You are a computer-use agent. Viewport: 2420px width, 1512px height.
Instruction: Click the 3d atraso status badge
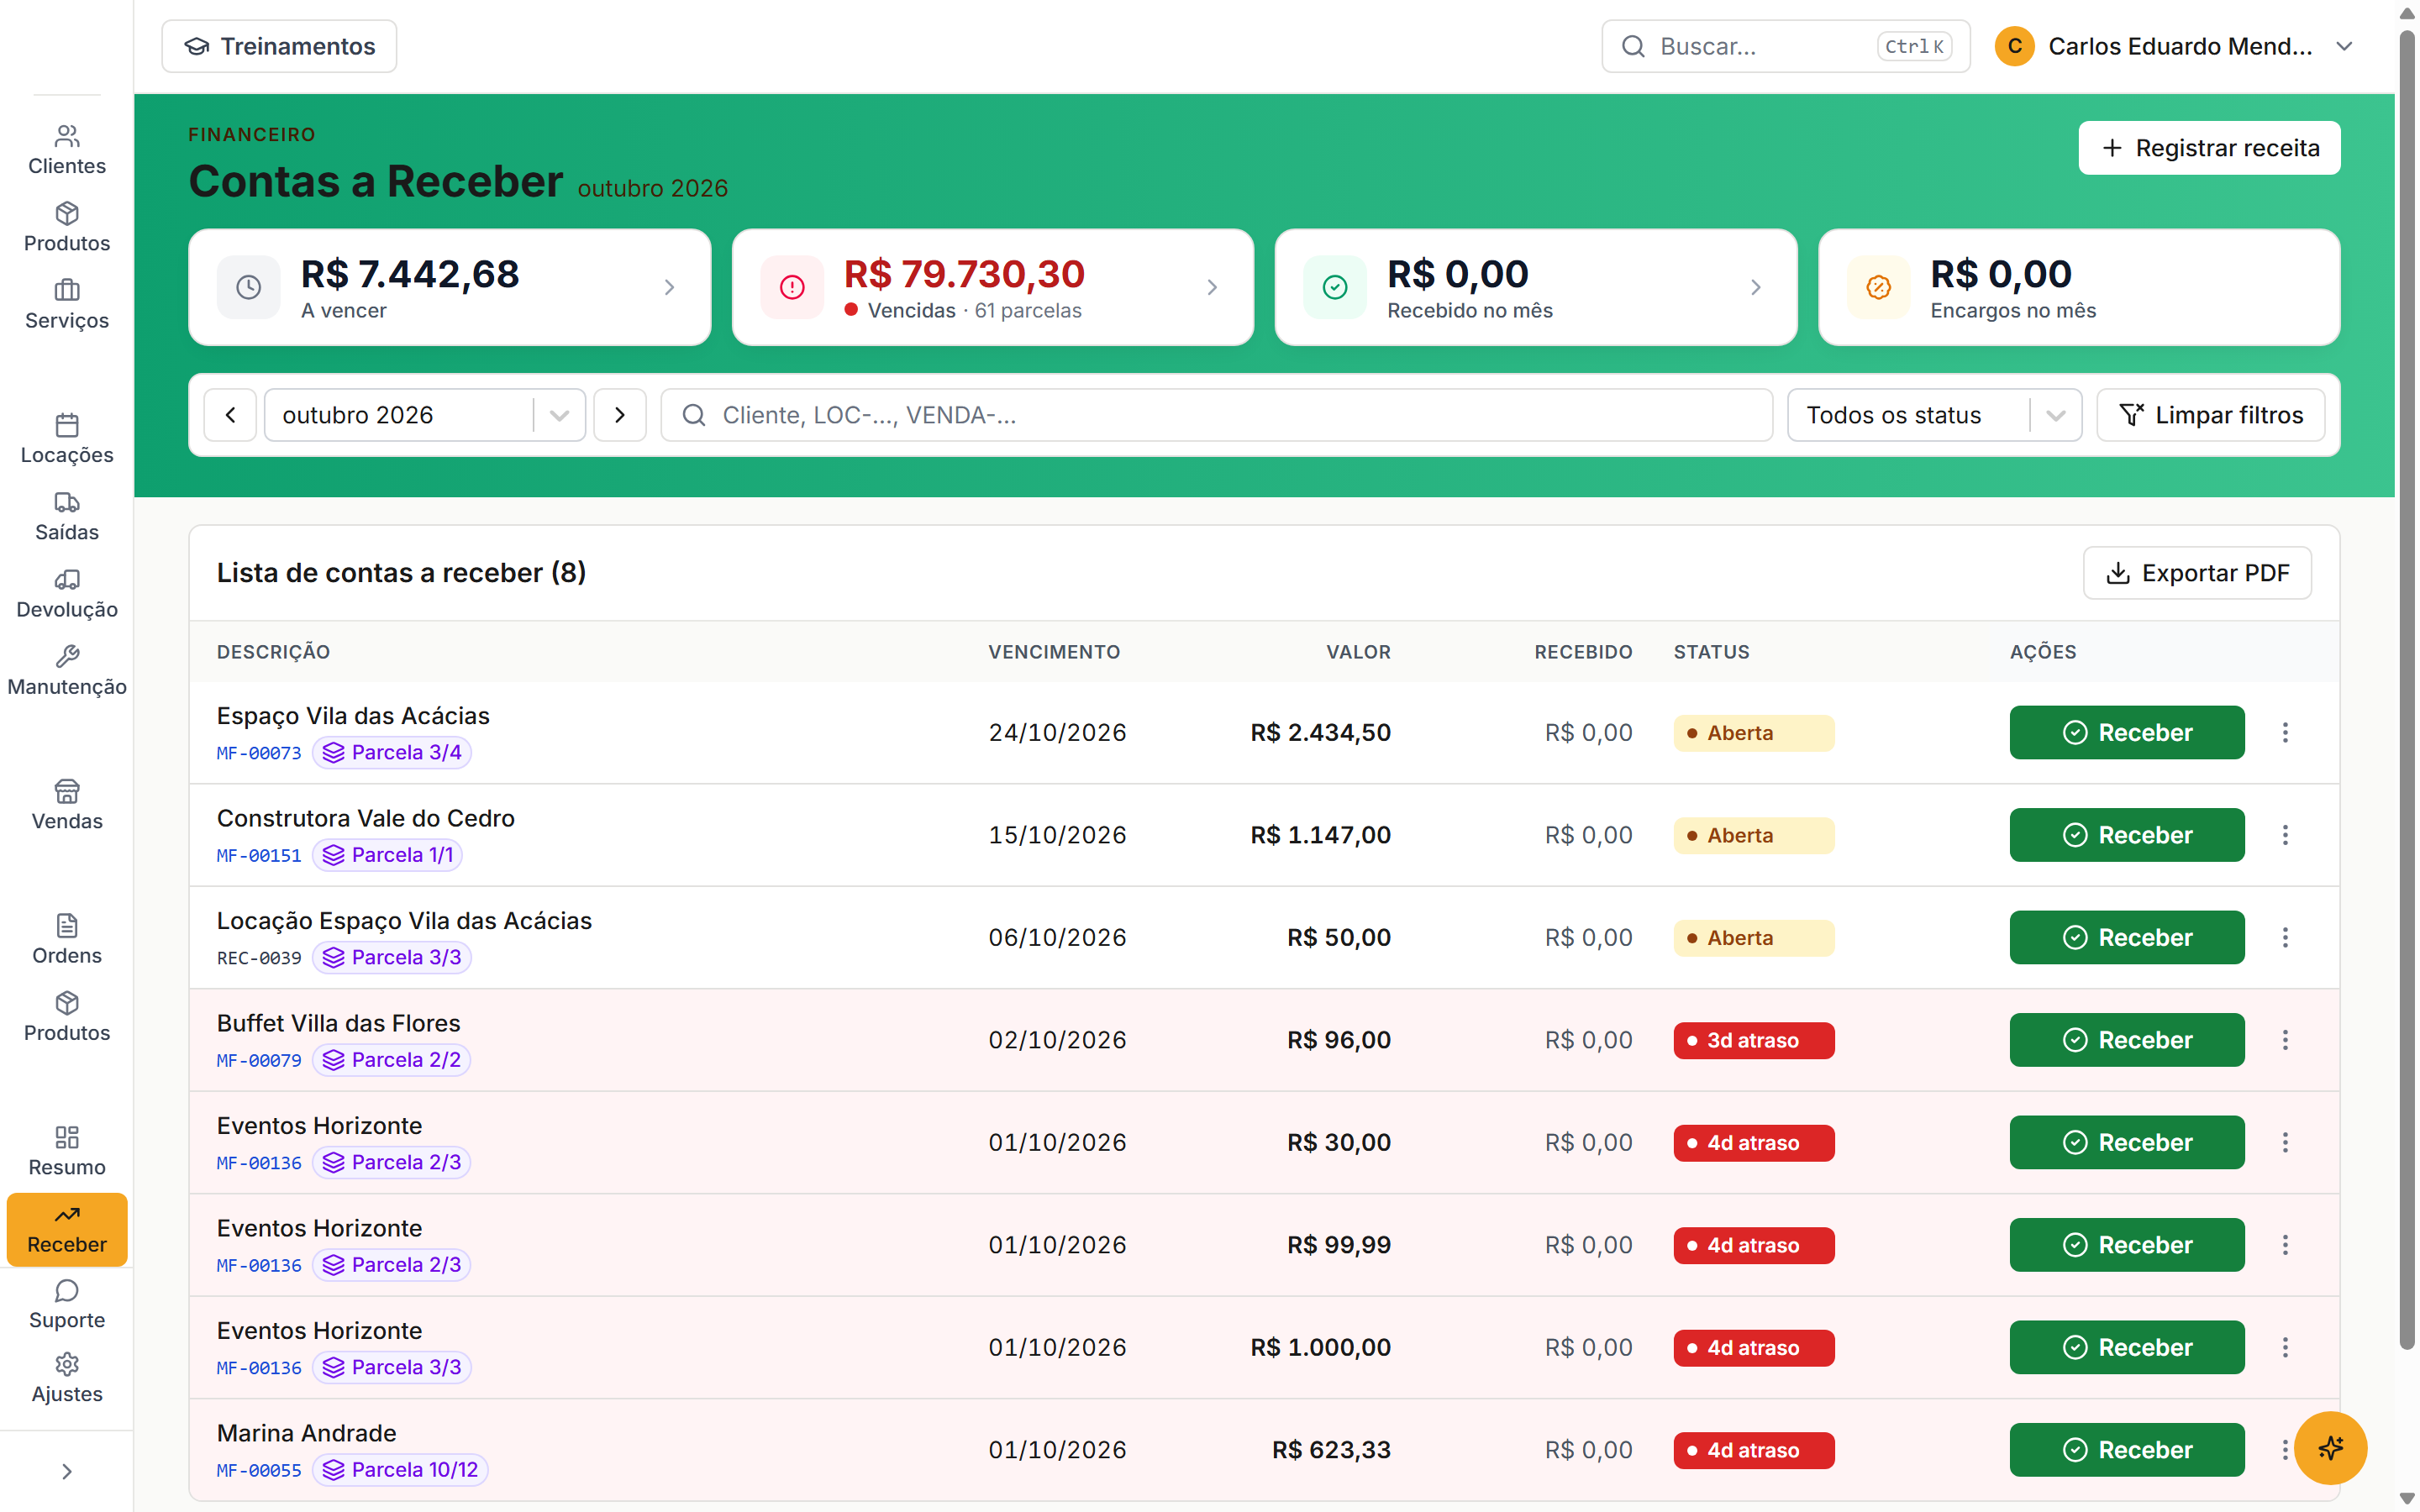click(x=1754, y=1040)
